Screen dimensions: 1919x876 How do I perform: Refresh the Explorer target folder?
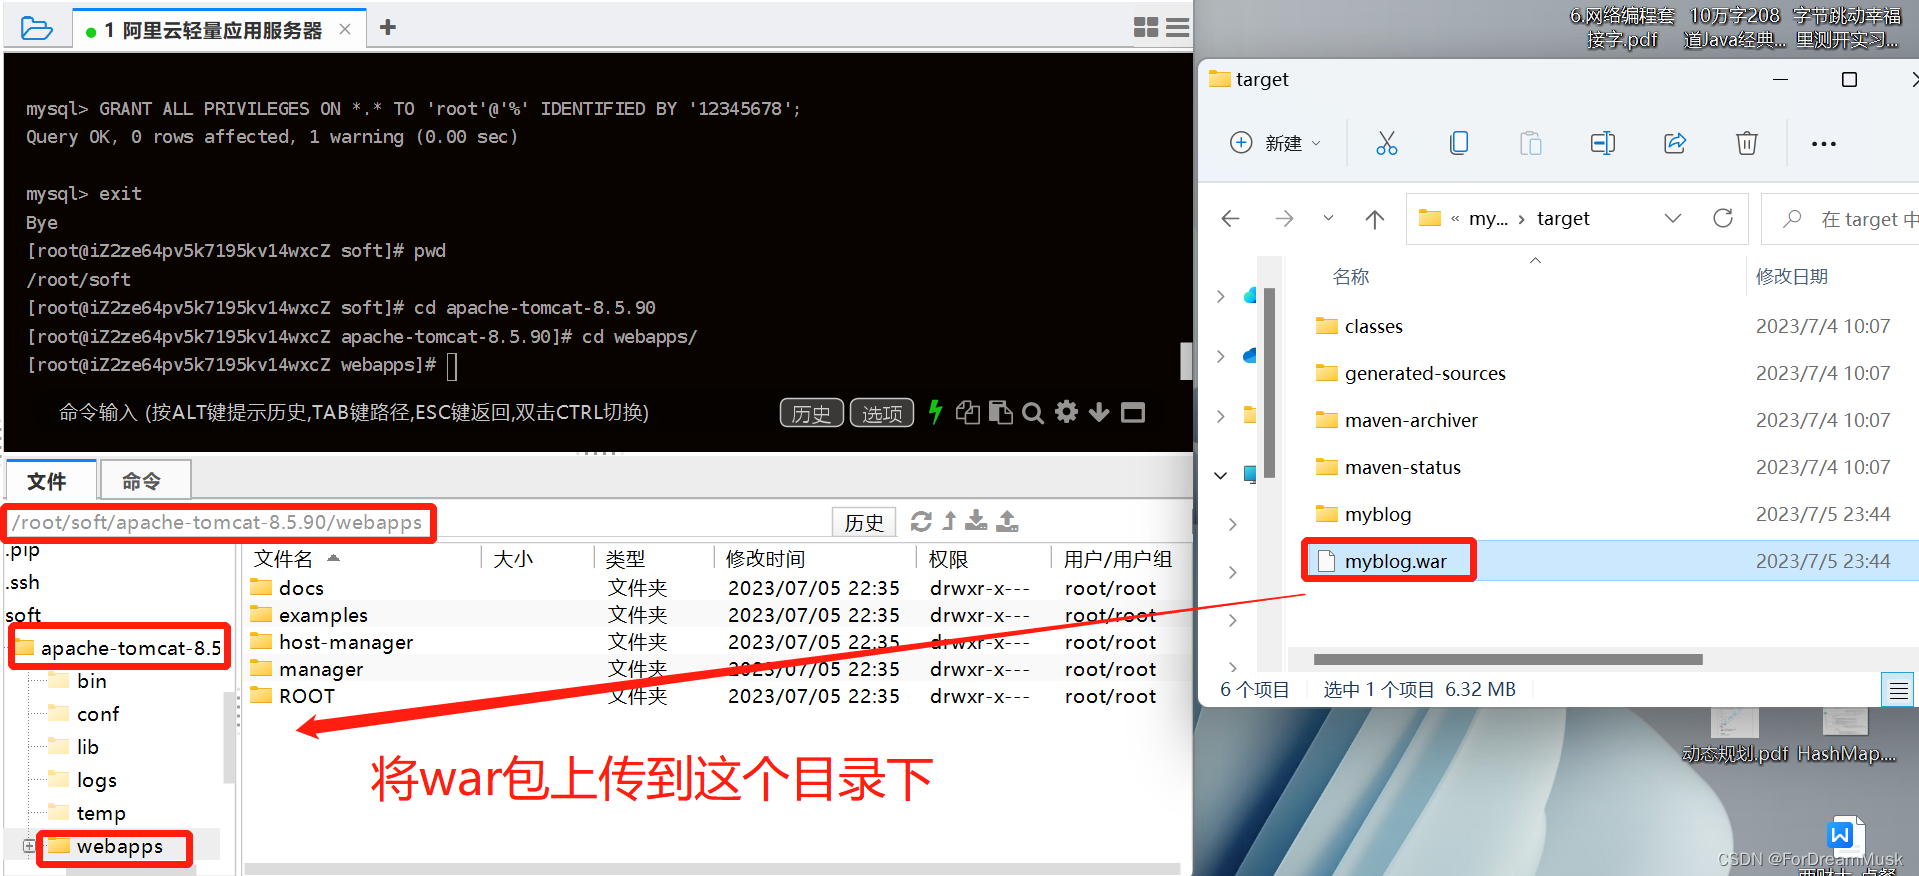click(x=1723, y=218)
